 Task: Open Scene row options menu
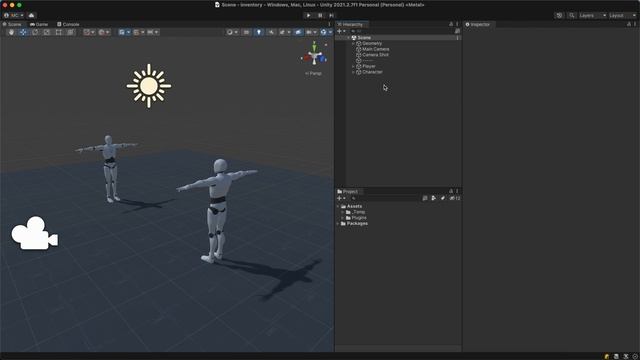point(457,38)
